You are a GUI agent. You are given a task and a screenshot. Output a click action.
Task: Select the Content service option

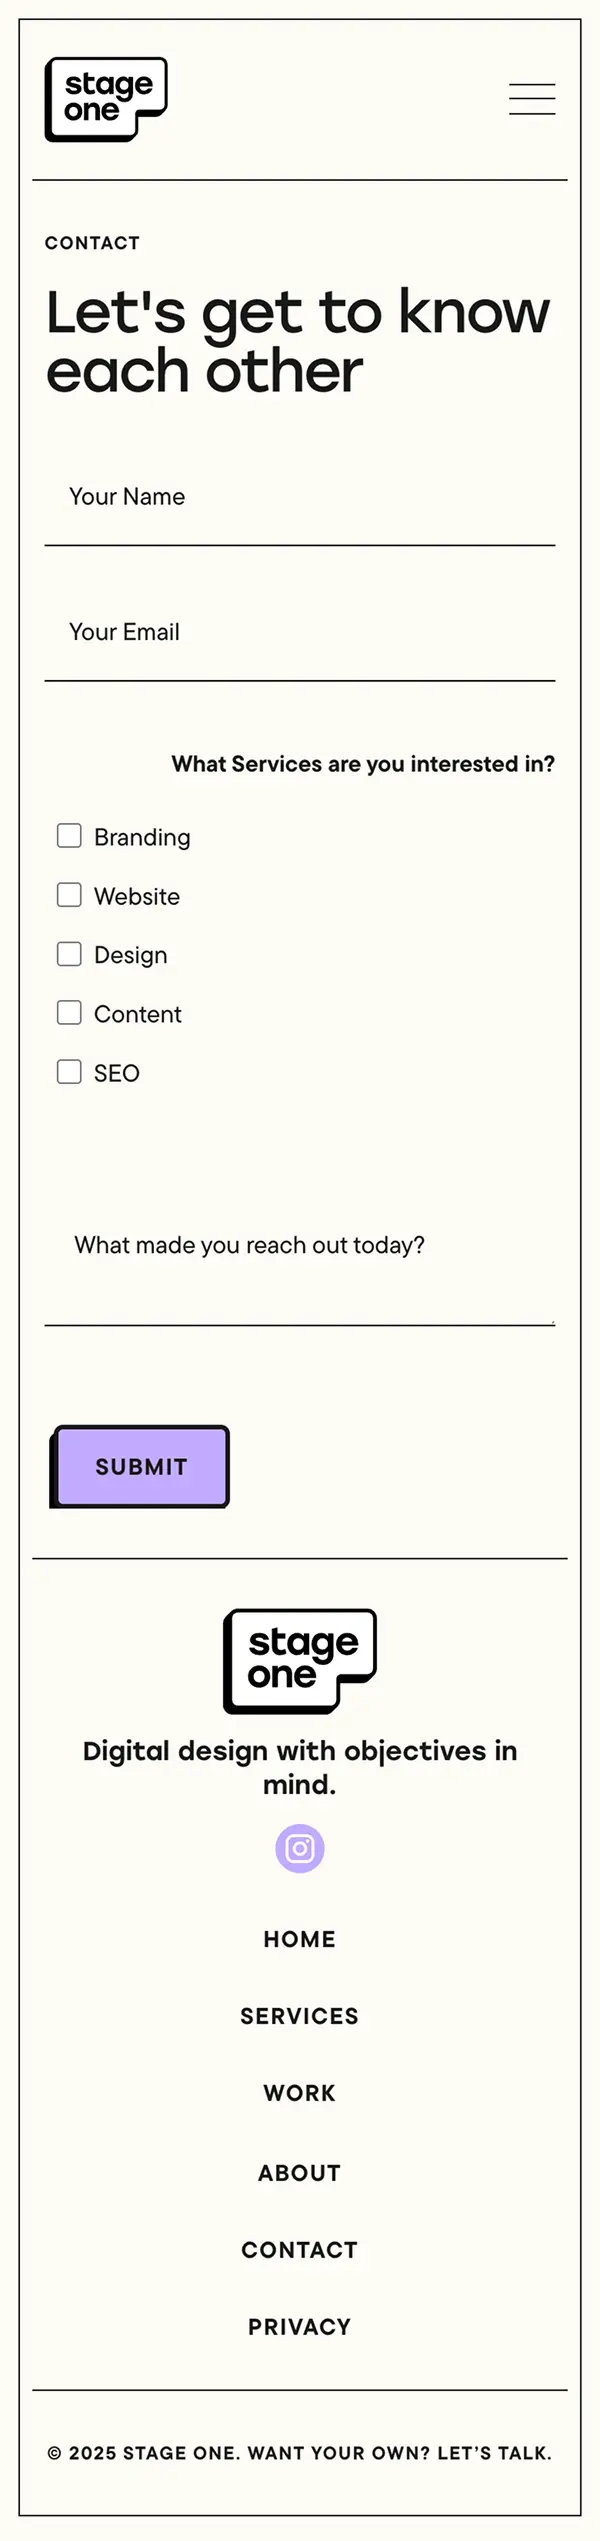pyautogui.click(x=69, y=1012)
